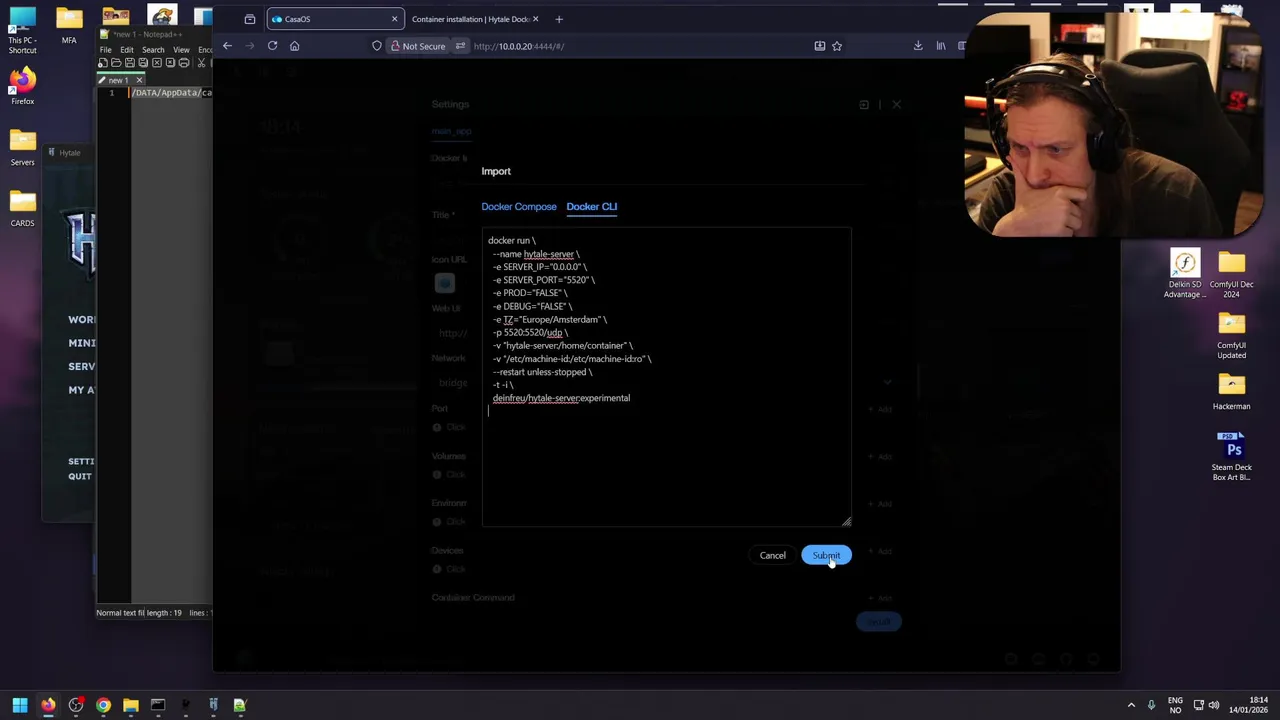Select the Firefox desktop shortcut
Image resolution: width=1280 pixels, height=720 pixels.
[22, 87]
